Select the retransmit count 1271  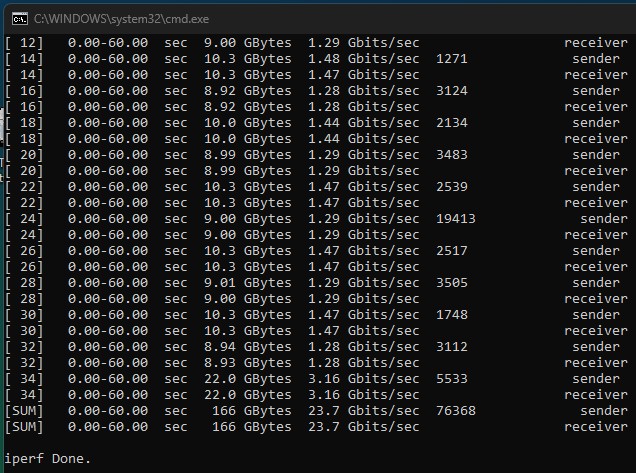pos(452,59)
